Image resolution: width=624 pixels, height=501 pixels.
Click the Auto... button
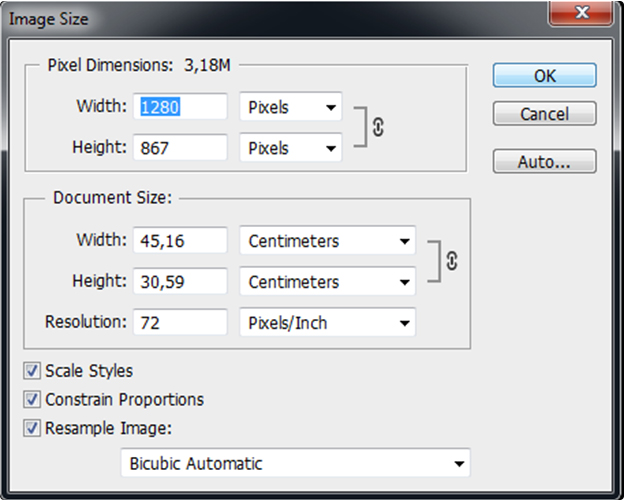(x=544, y=161)
